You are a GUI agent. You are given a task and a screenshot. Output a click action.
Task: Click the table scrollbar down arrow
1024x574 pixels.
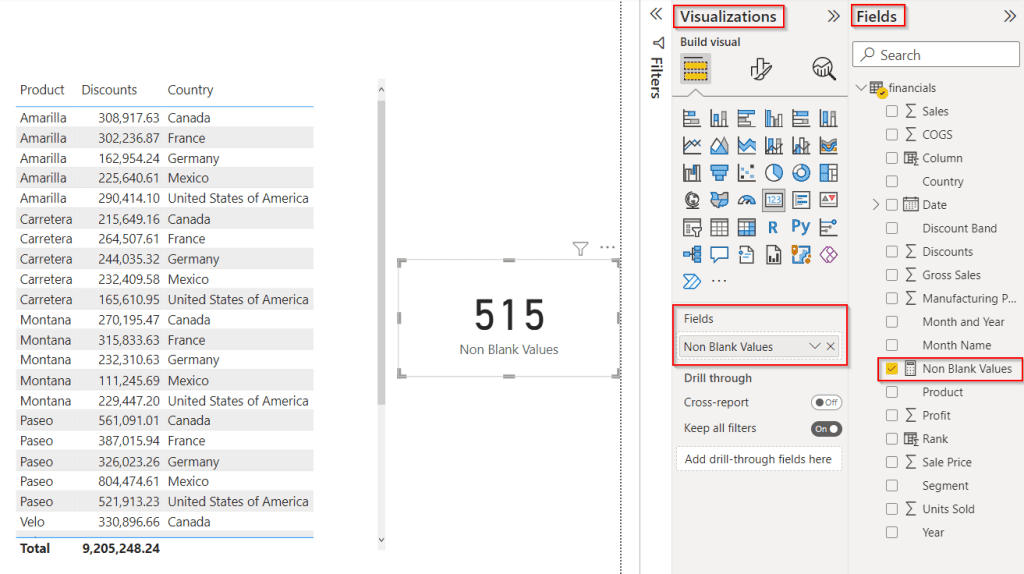point(381,540)
